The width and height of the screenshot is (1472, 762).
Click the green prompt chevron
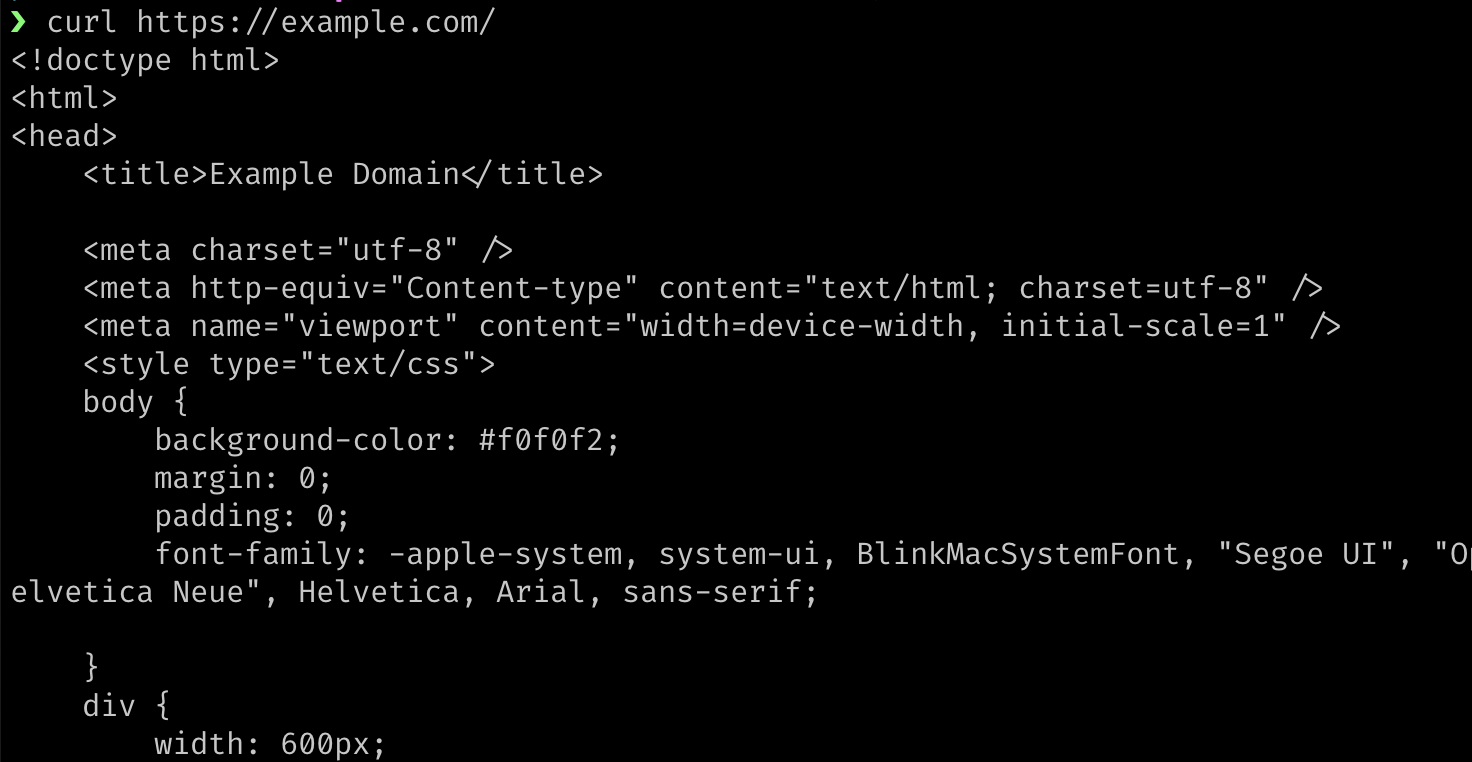coord(19,22)
